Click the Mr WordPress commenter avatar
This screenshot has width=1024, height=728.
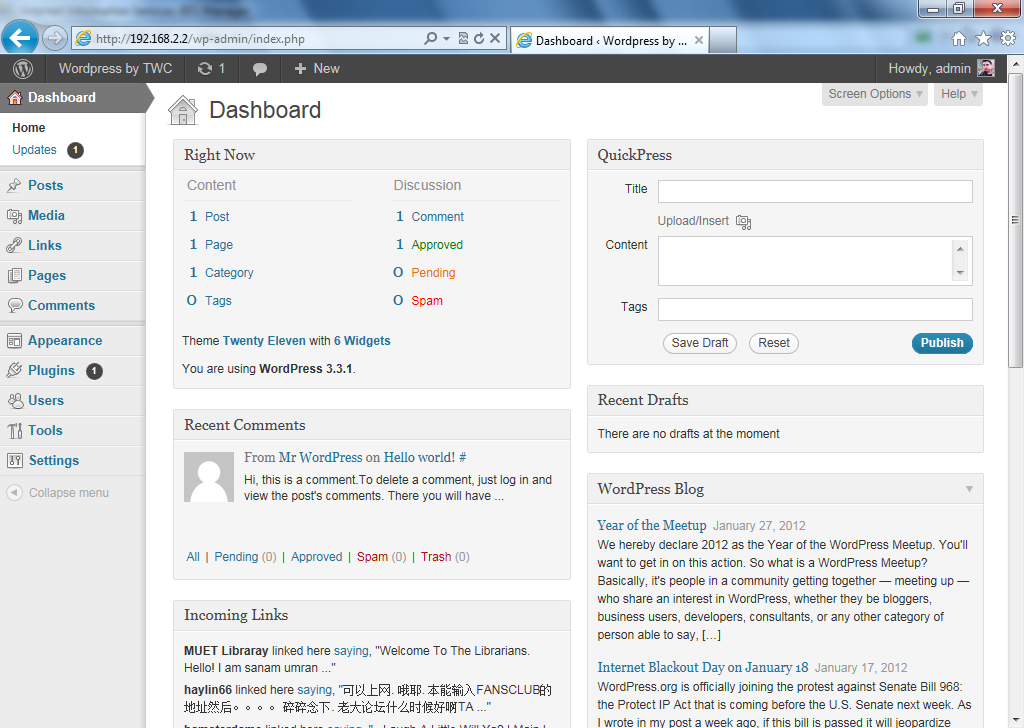[x=209, y=477]
